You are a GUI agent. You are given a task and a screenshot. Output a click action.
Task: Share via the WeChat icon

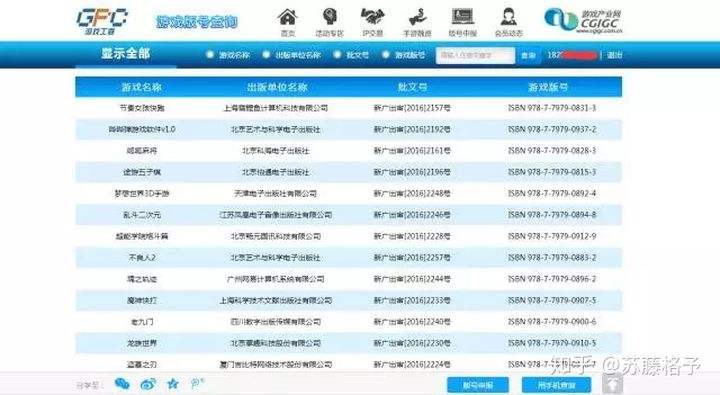point(122,384)
